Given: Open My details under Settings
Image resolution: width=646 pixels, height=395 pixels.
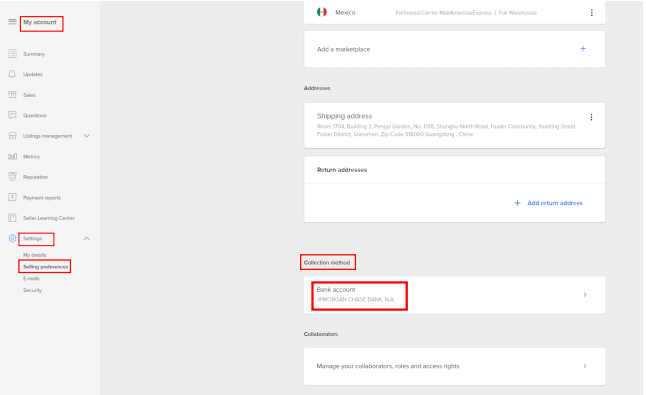Looking at the screenshot, I should [x=35, y=255].
